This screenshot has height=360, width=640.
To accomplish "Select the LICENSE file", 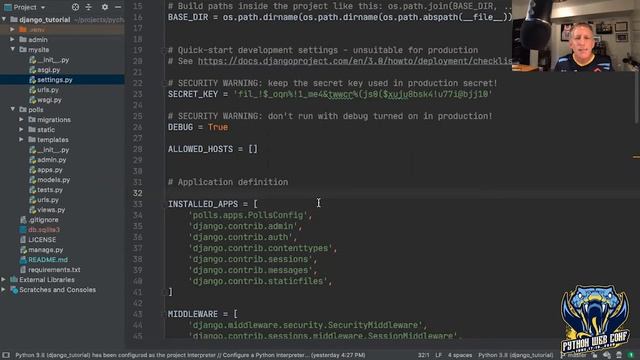I will 42,240.
